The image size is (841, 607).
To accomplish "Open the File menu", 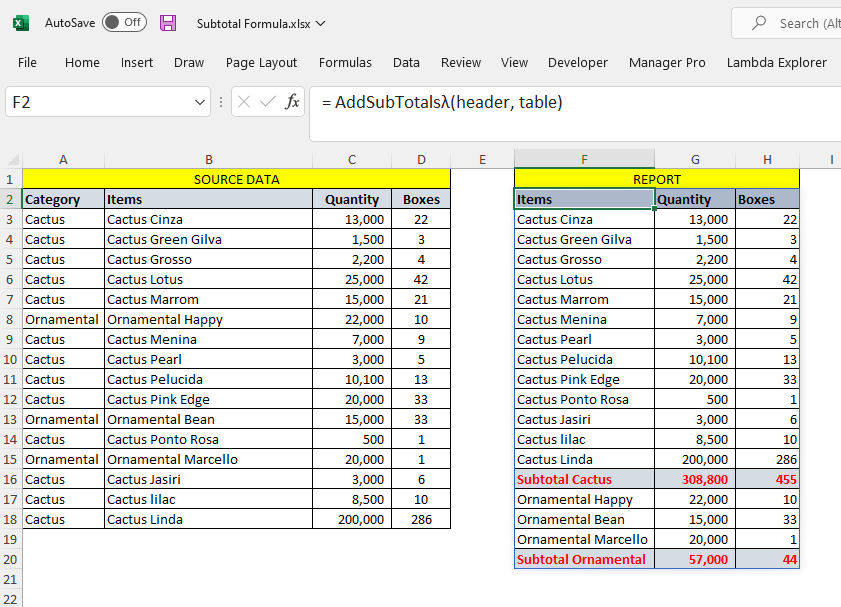I will pos(27,62).
